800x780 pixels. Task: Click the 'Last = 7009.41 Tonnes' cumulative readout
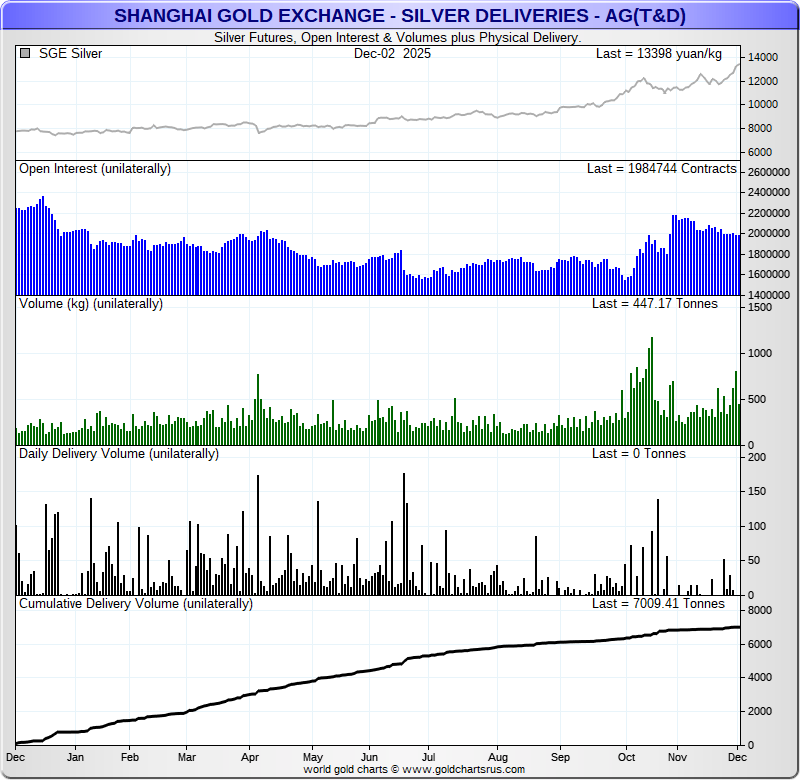coord(658,604)
